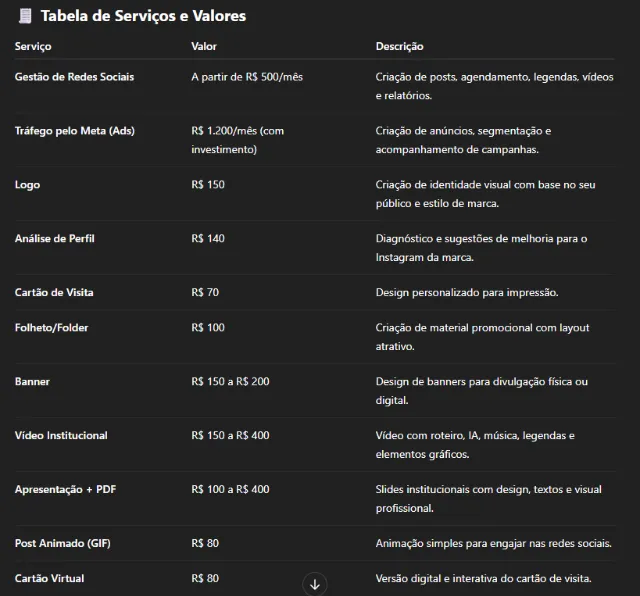
Task: Select the 'Tráfego pelo Meta (Ads)' cell
Action: point(75,131)
